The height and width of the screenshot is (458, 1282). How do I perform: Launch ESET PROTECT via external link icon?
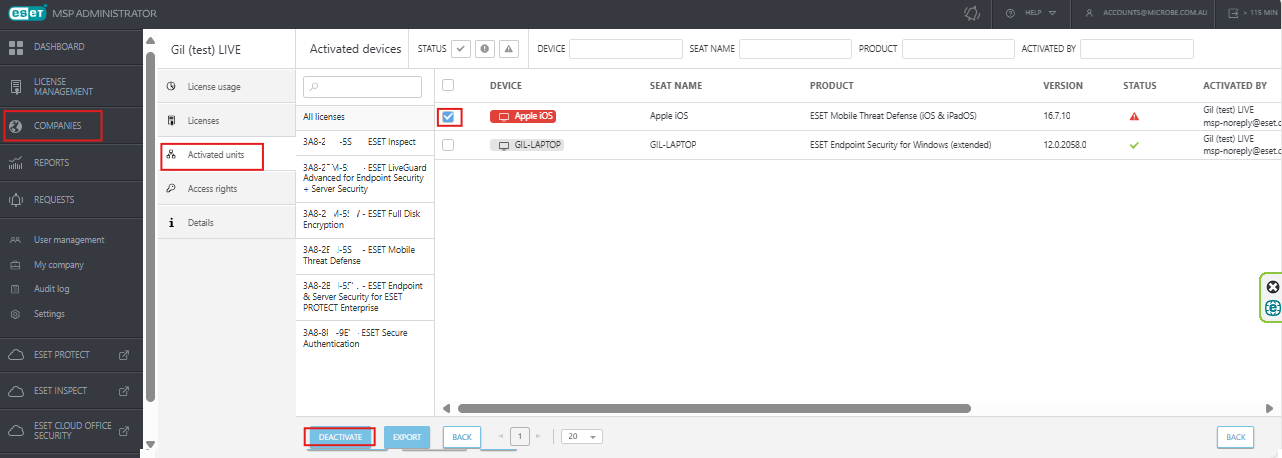pos(124,355)
